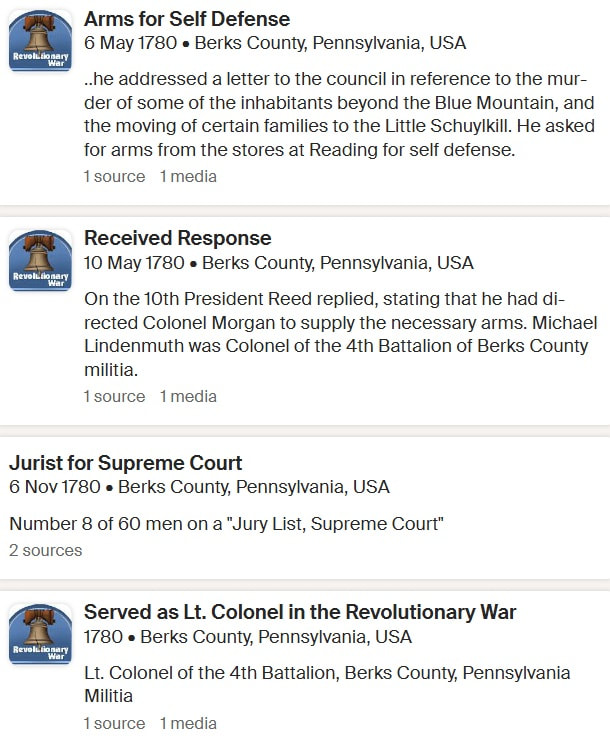The width and height of the screenshot is (610, 749).
Task: Click Revolutionary War bell icon beside Served as Lt. Colonel
Action: pyautogui.click(x=41, y=634)
